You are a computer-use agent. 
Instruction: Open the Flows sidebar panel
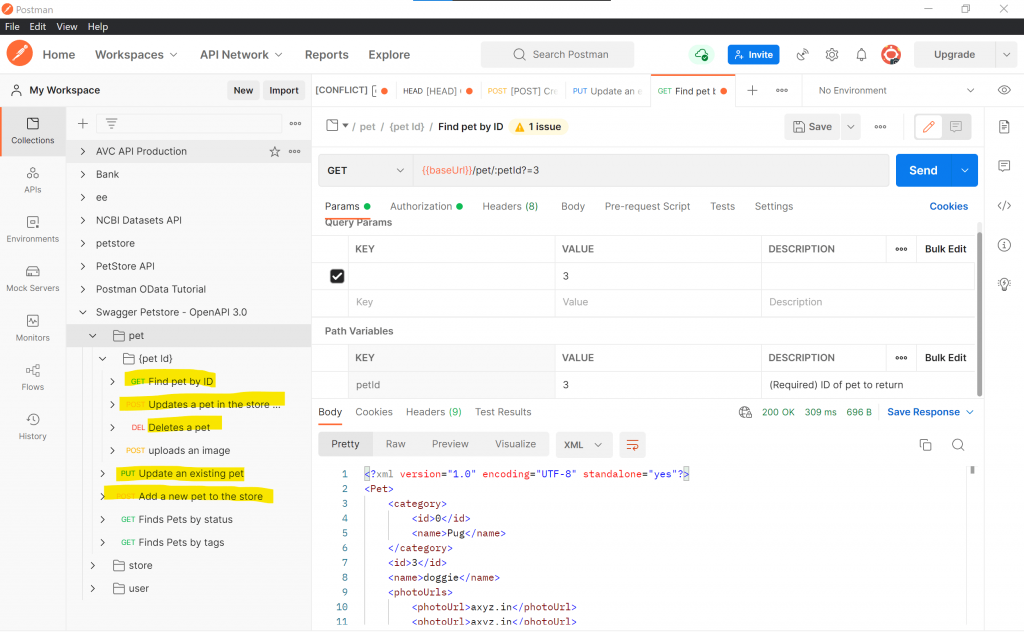click(x=33, y=377)
